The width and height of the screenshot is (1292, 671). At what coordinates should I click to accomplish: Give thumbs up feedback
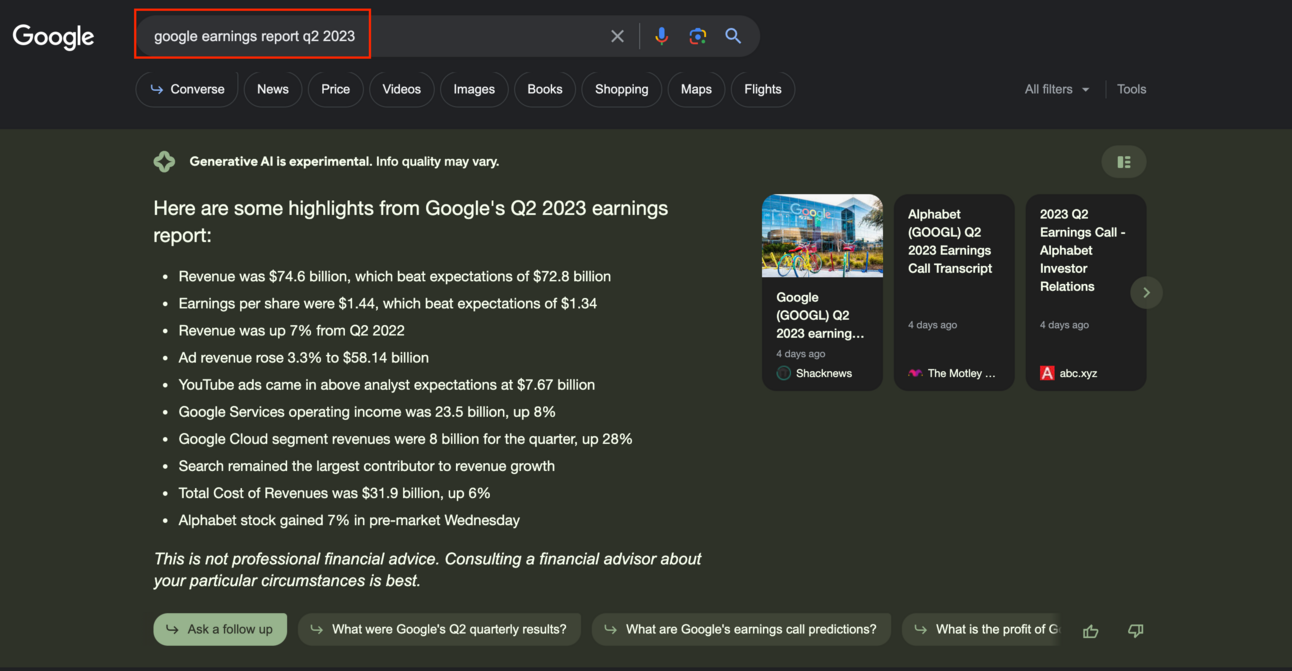(x=1091, y=631)
